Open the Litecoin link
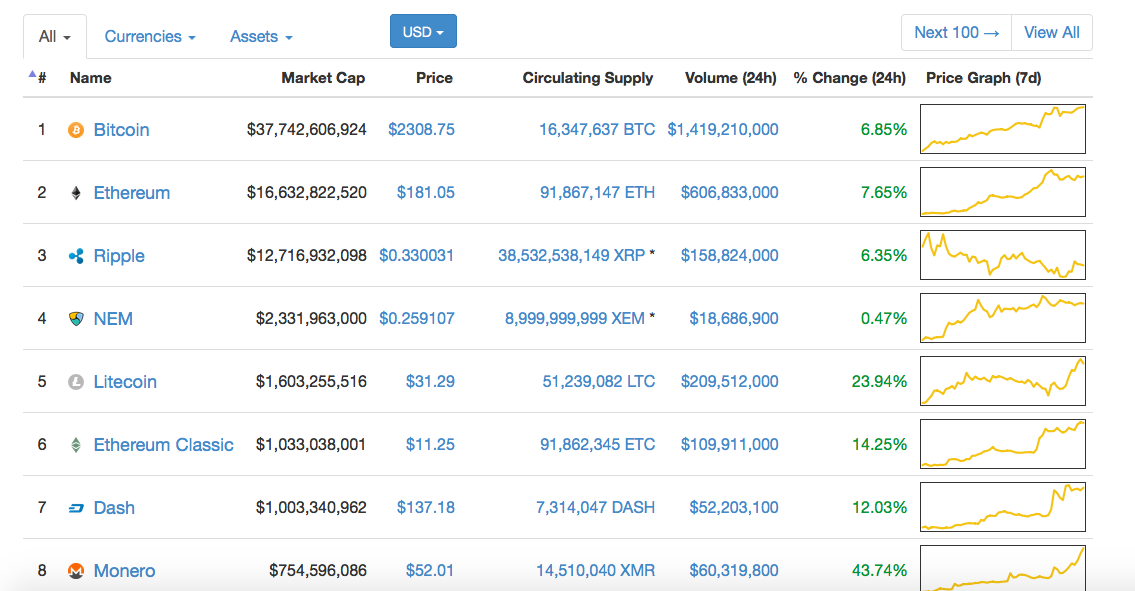The width and height of the screenshot is (1135, 591). click(125, 382)
